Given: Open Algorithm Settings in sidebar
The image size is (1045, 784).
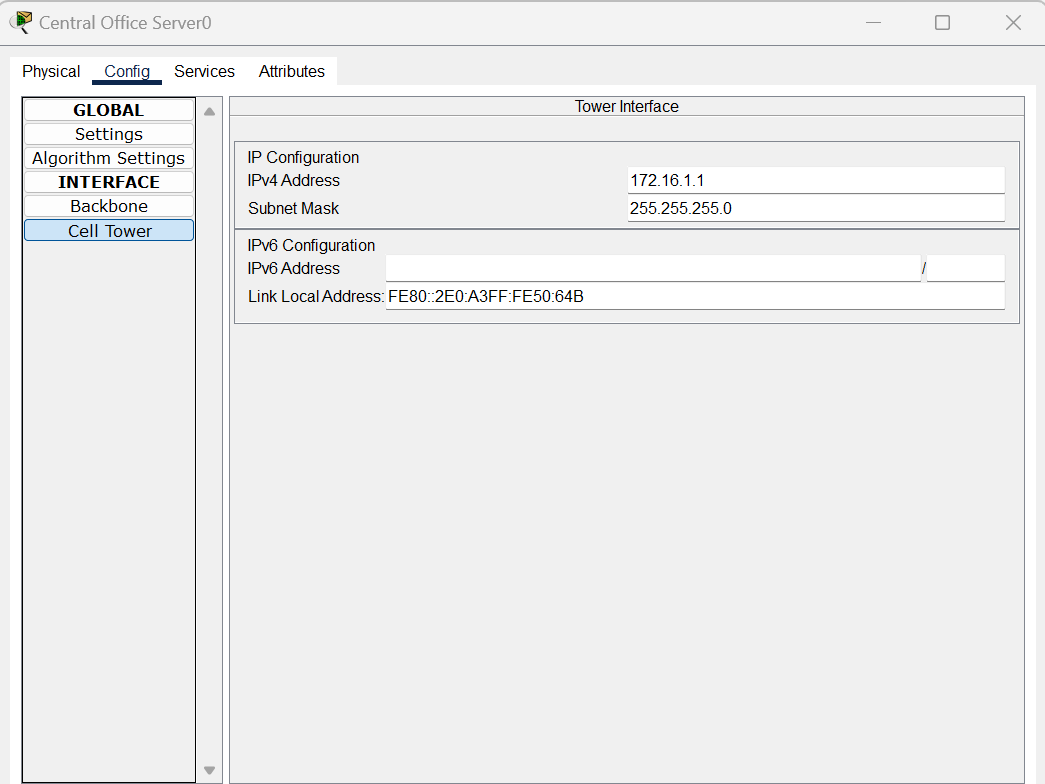Looking at the screenshot, I should [109, 158].
